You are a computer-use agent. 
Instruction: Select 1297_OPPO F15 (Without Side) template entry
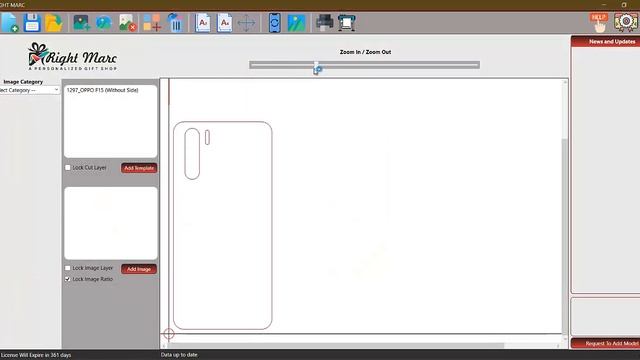click(x=102, y=90)
